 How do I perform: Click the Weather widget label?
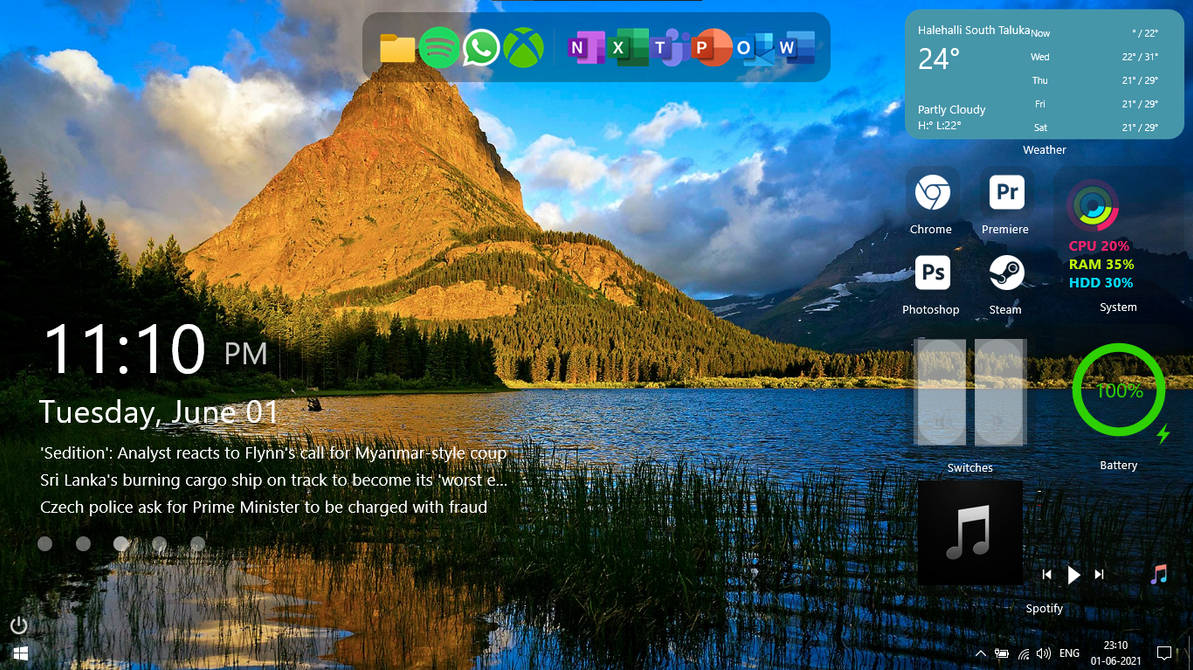[x=1044, y=151]
